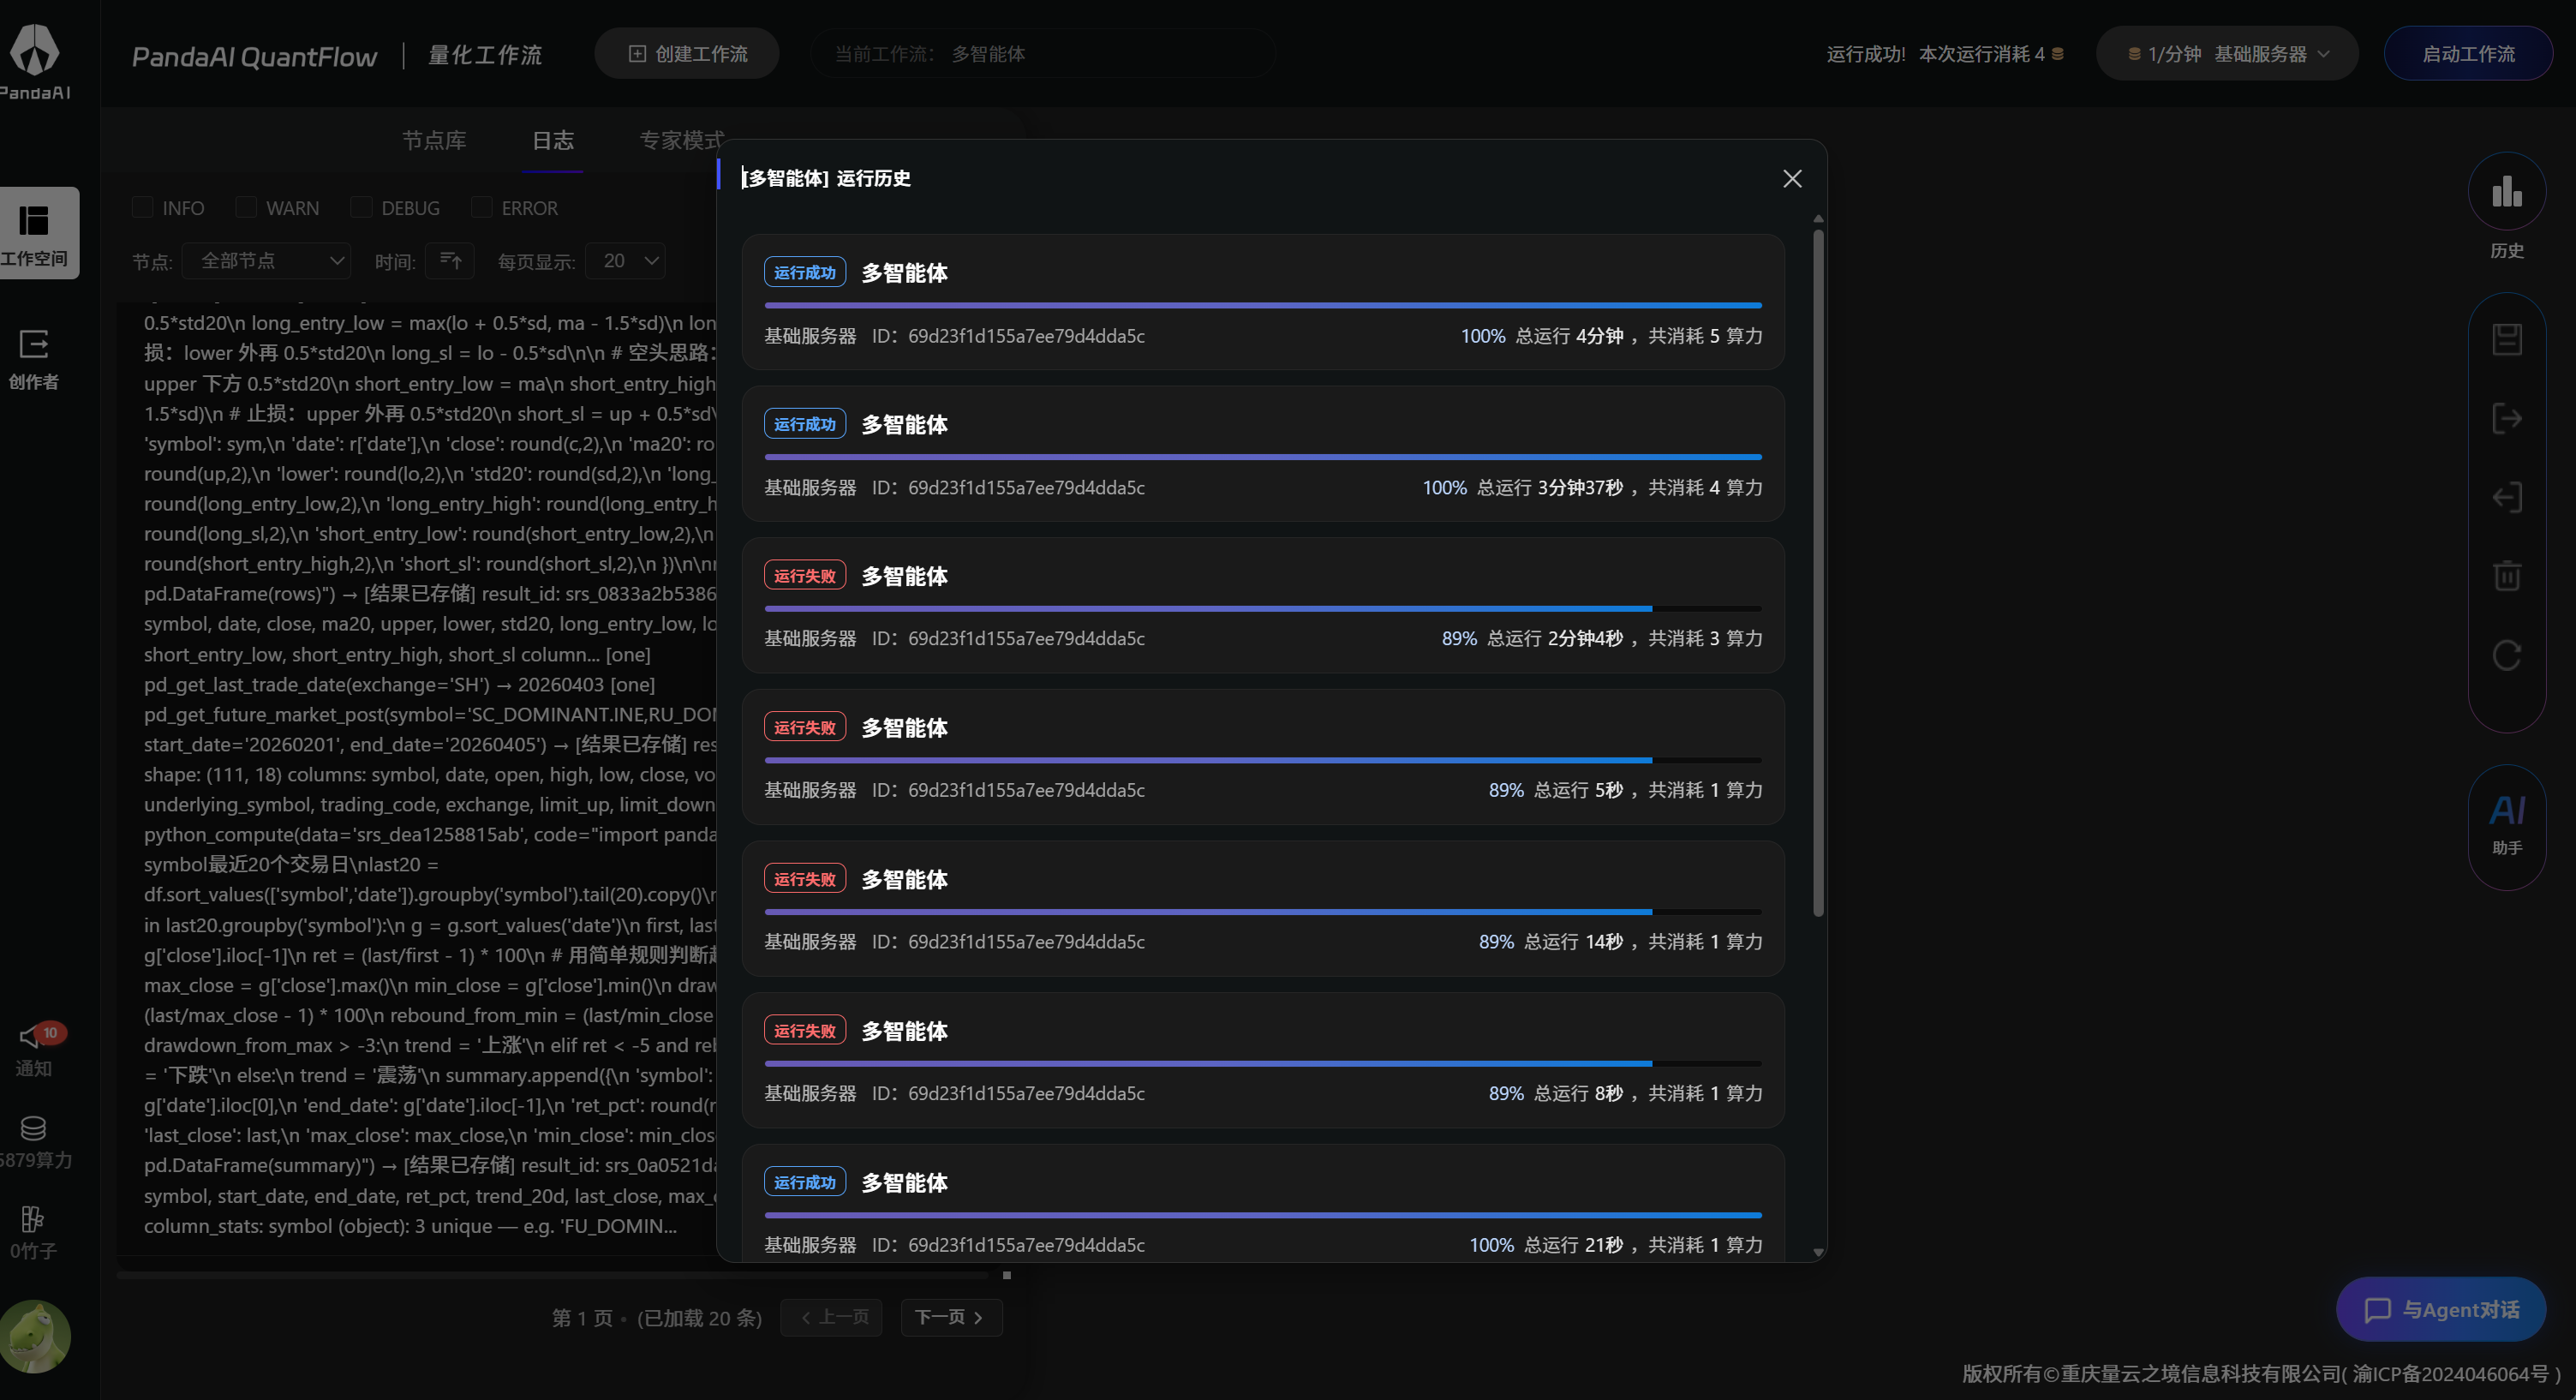
Task: Click the first run's progress bar
Action: [1262, 305]
